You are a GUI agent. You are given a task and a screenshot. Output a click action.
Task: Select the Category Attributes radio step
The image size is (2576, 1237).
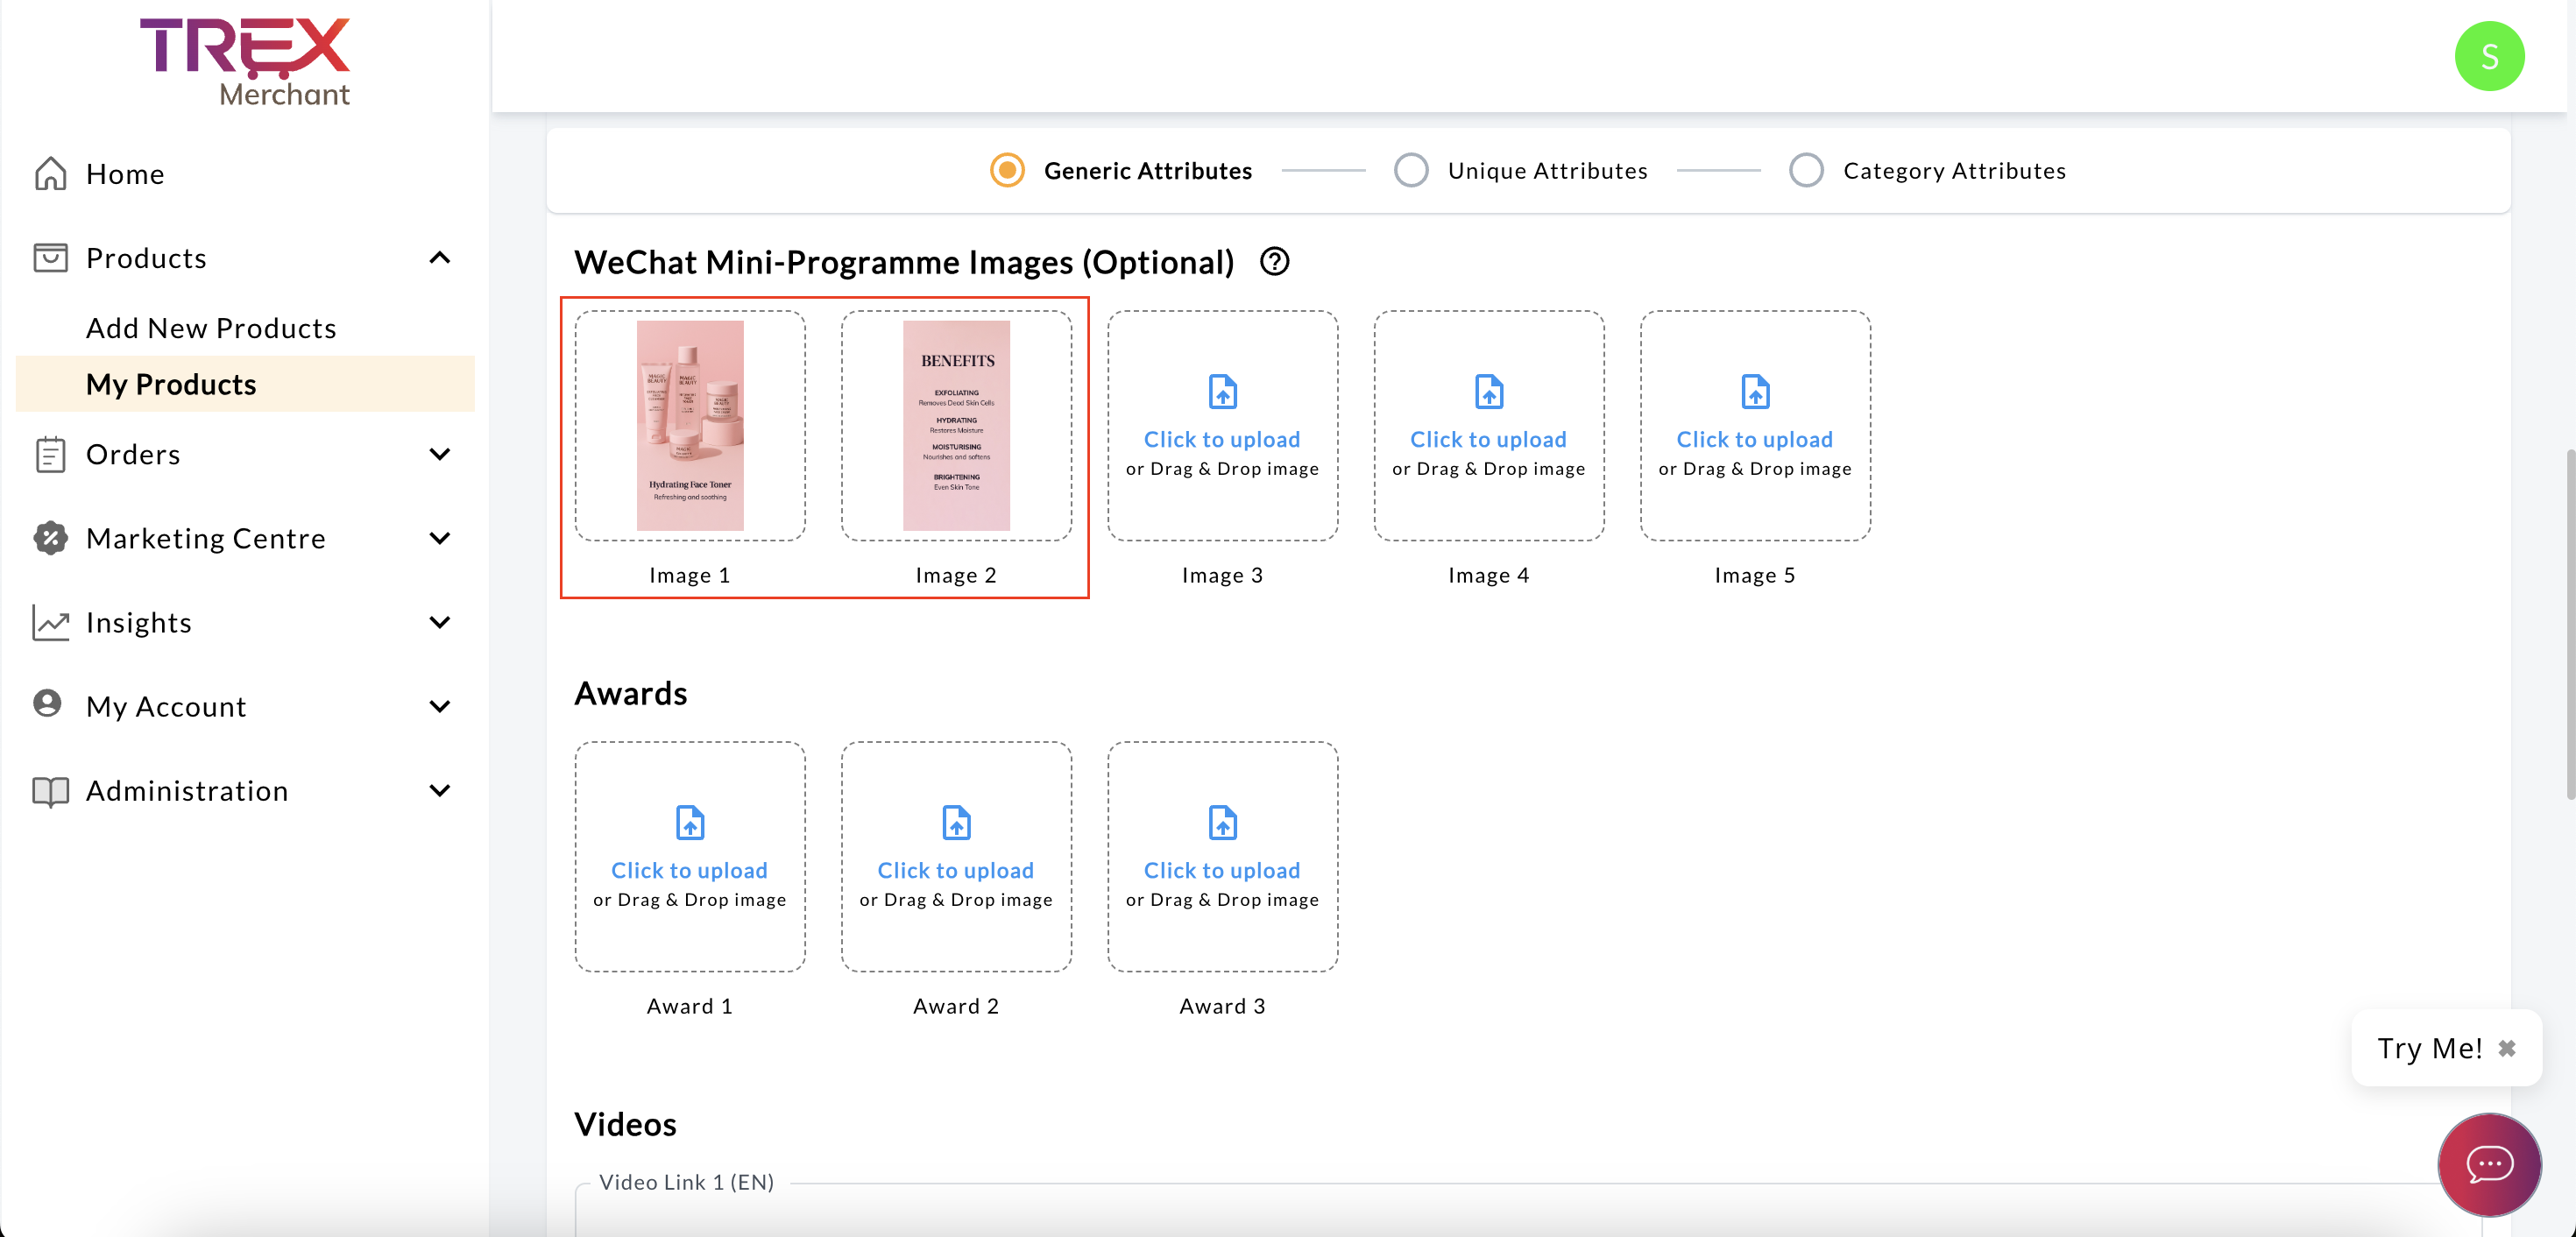point(1806,171)
